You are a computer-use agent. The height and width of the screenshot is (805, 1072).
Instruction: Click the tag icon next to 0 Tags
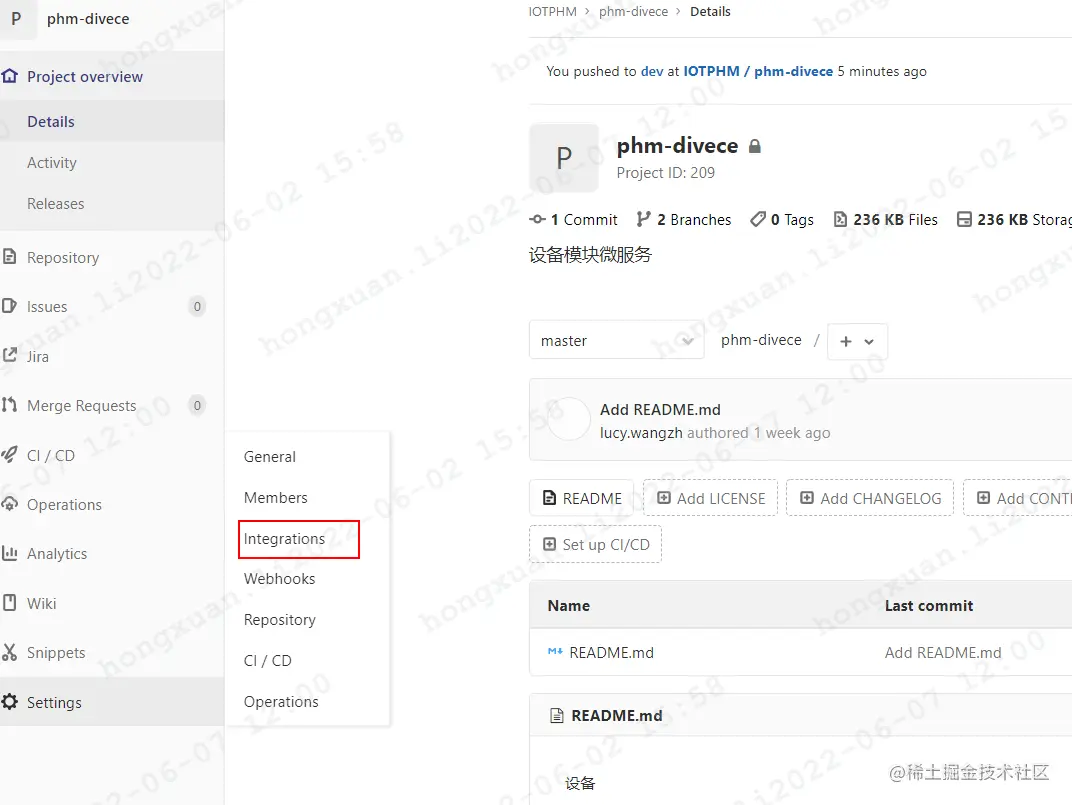[x=758, y=219]
